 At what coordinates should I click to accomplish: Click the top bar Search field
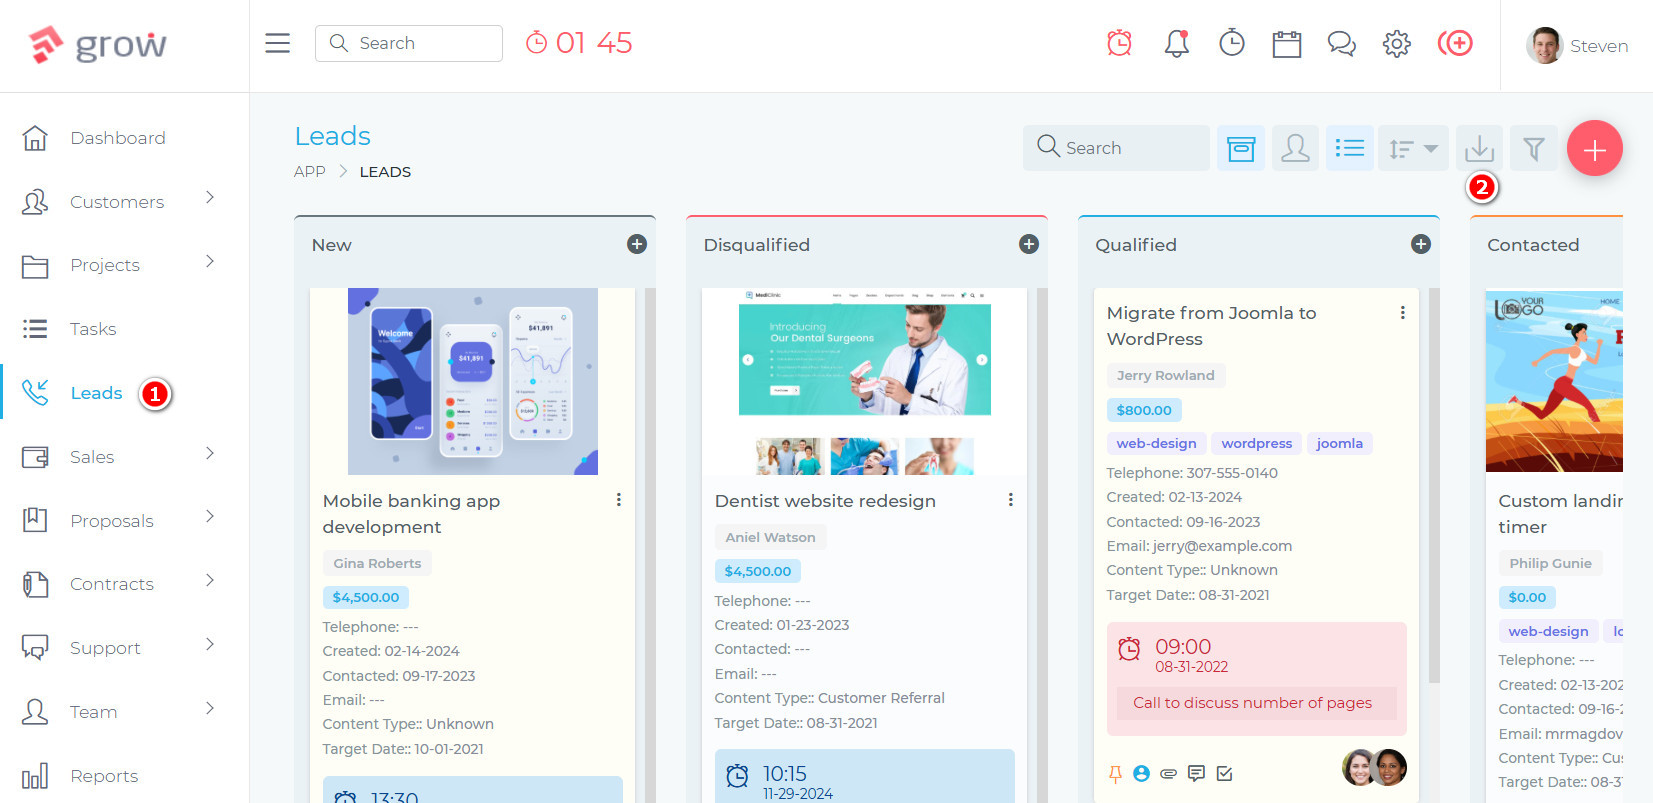click(409, 43)
